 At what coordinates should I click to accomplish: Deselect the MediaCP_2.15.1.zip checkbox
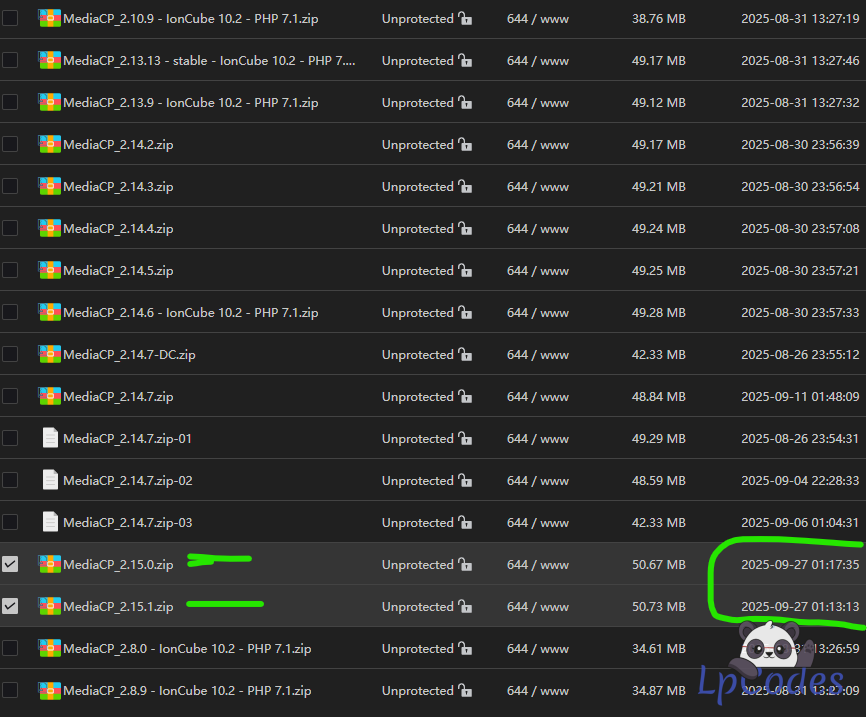10,606
